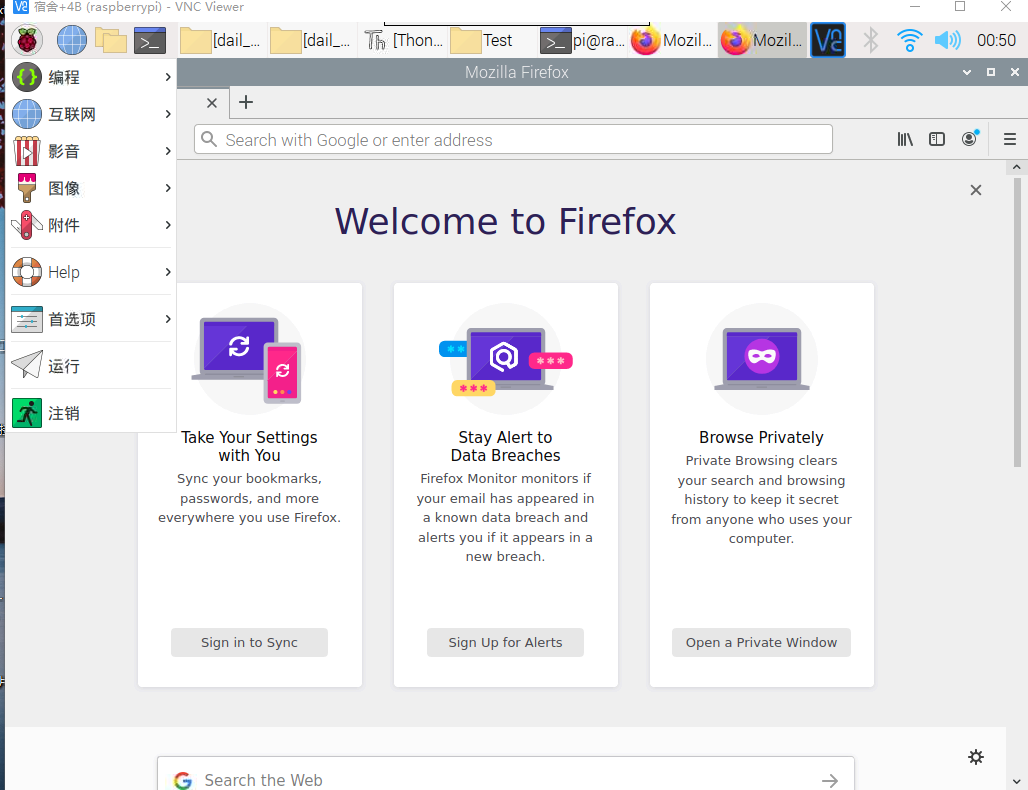
Task: Click the Bluetooth tray icon
Action: point(871,40)
